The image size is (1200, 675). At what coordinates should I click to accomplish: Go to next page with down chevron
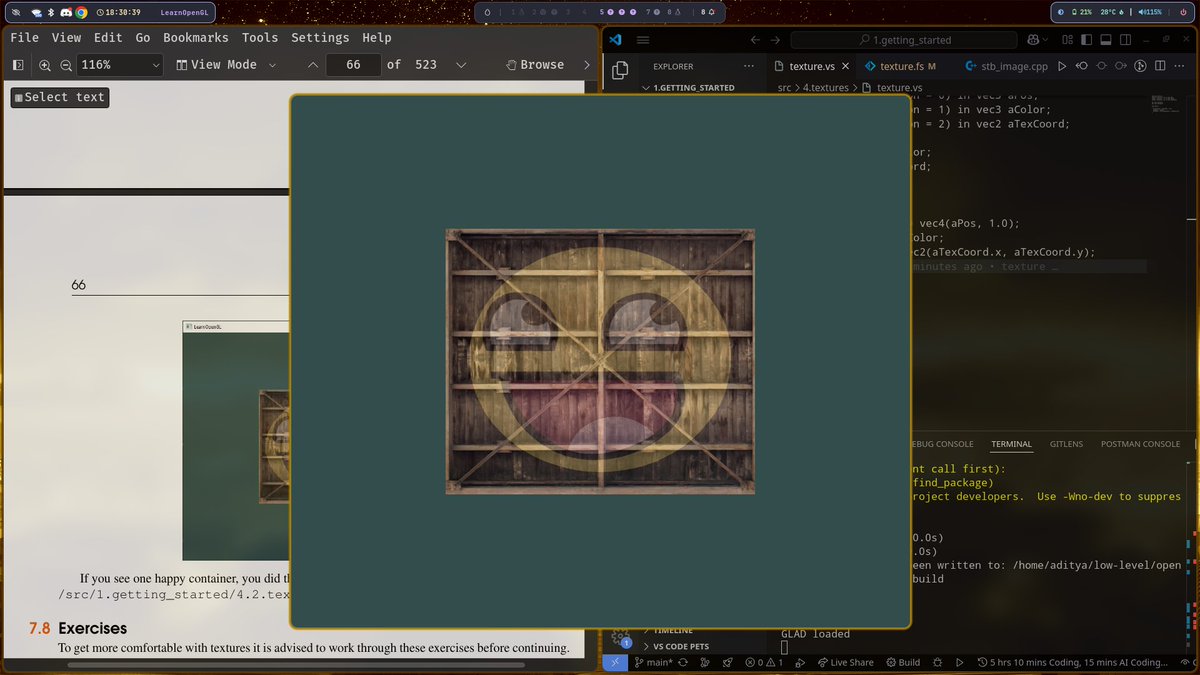461,64
